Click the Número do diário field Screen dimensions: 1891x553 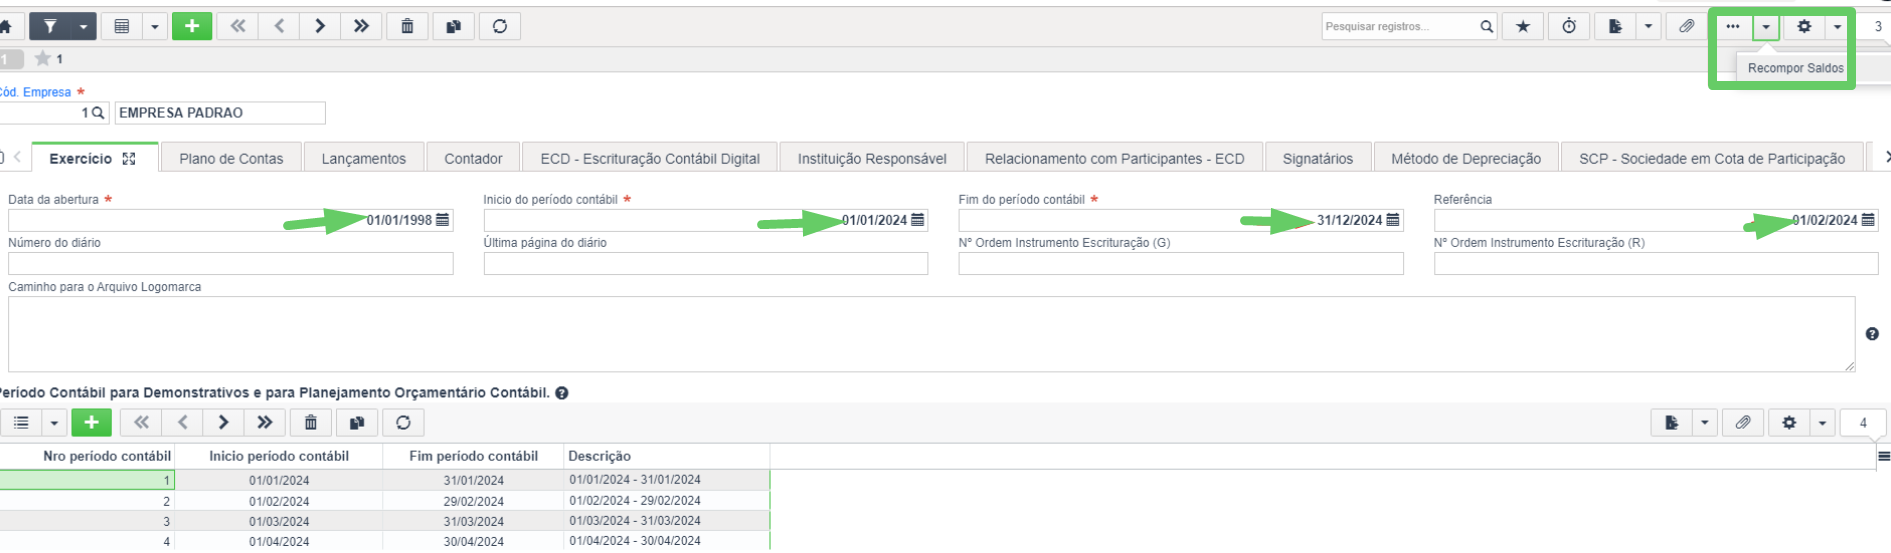point(231,263)
